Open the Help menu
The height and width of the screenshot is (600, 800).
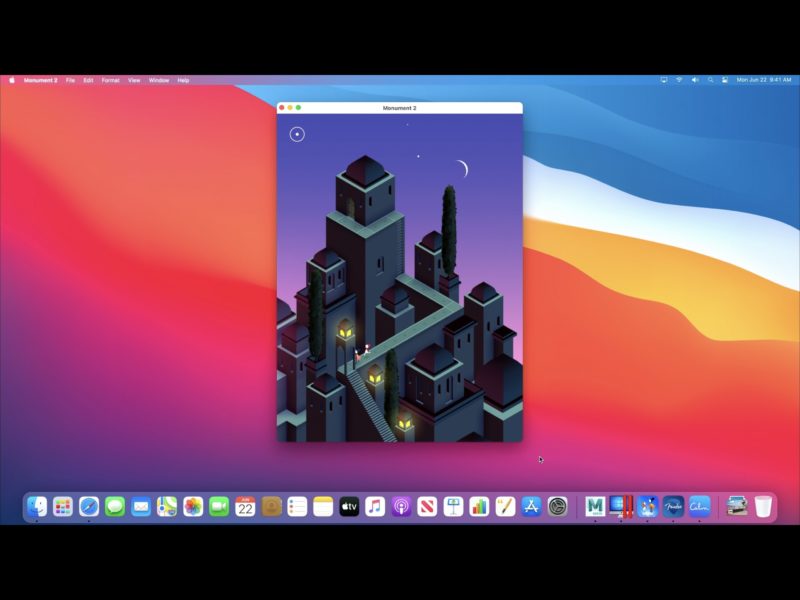[183, 80]
